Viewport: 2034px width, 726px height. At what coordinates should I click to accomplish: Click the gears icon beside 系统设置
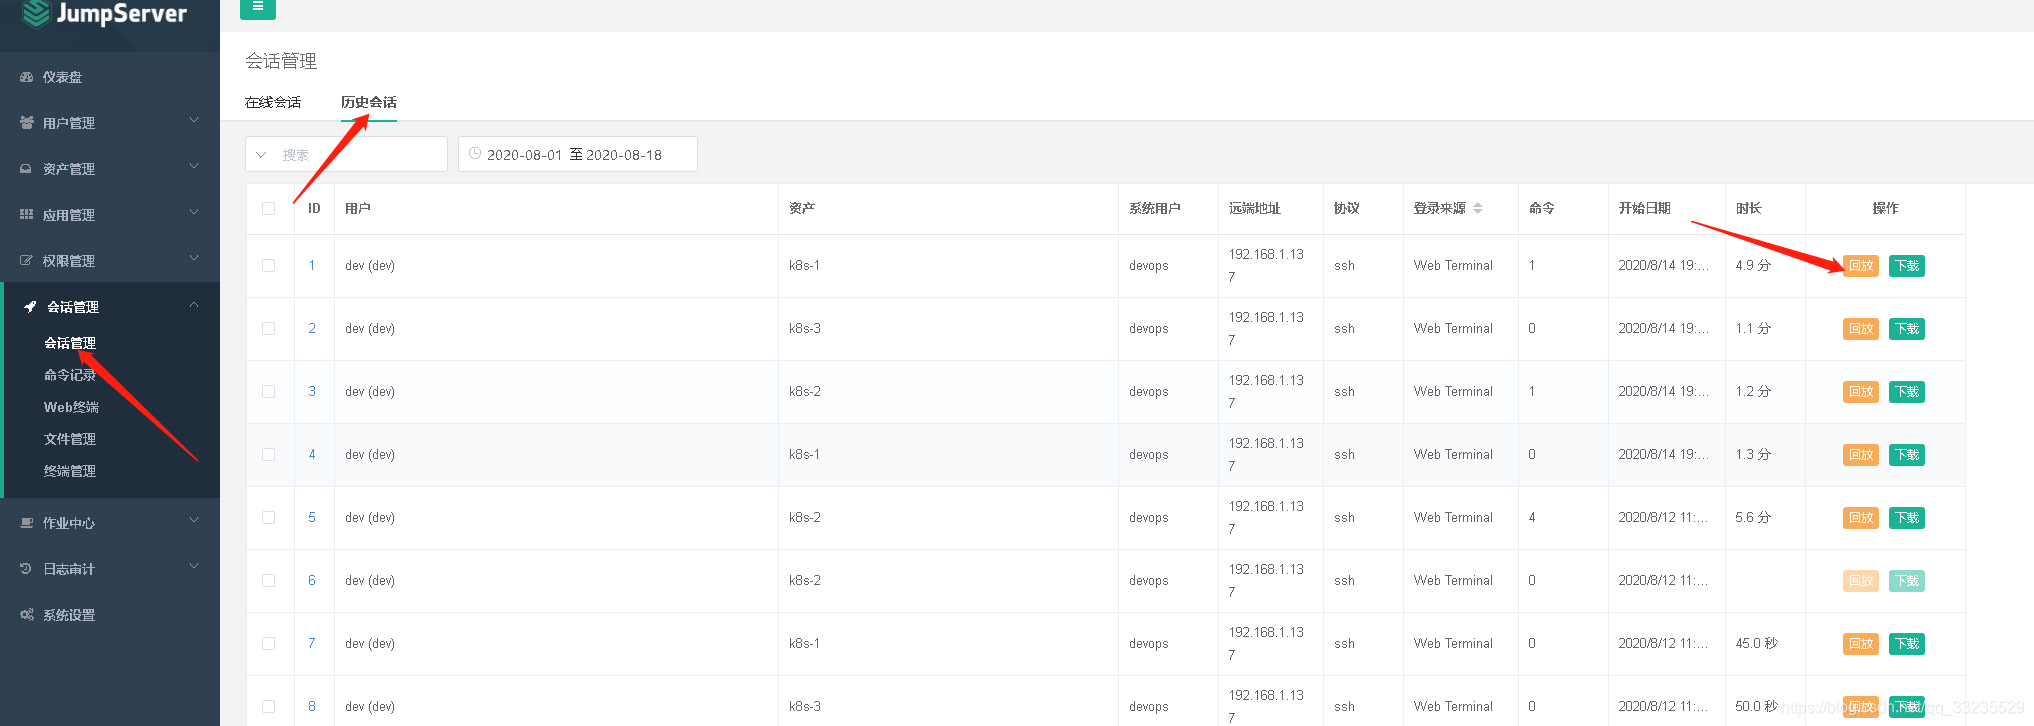click(x=27, y=615)
